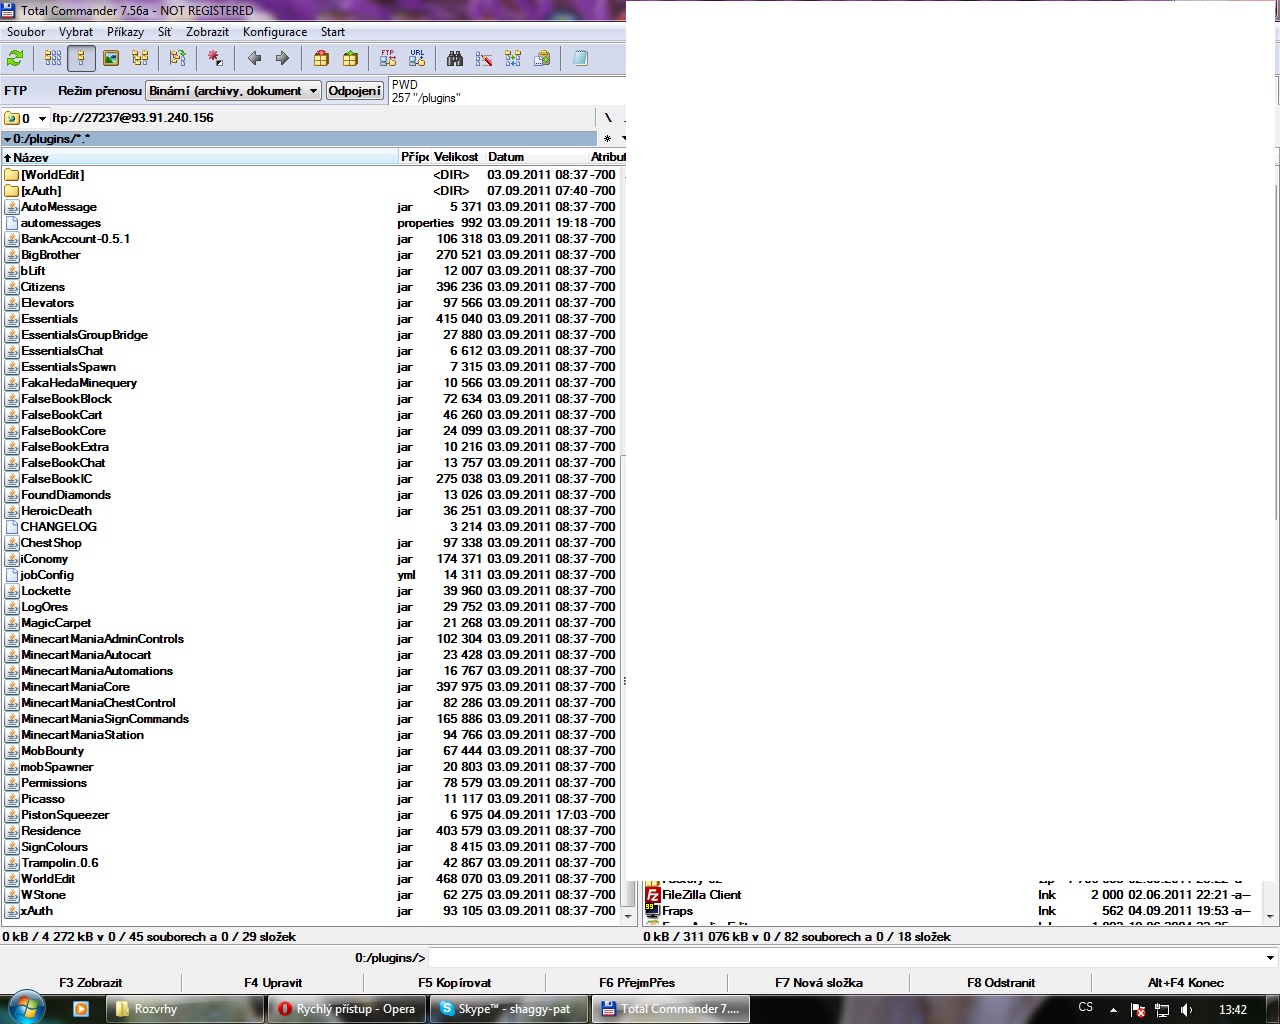Select the jobConfig yml file
The width and height of the screenshot is (1280, 1024).
[x=310, y=575]
